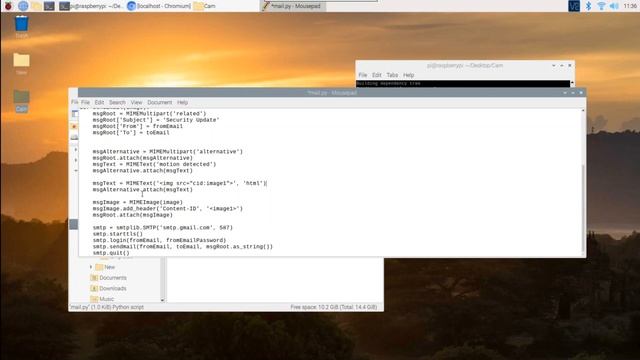Switch to the Cam folder taskbar entry

[x=205, y=6]
